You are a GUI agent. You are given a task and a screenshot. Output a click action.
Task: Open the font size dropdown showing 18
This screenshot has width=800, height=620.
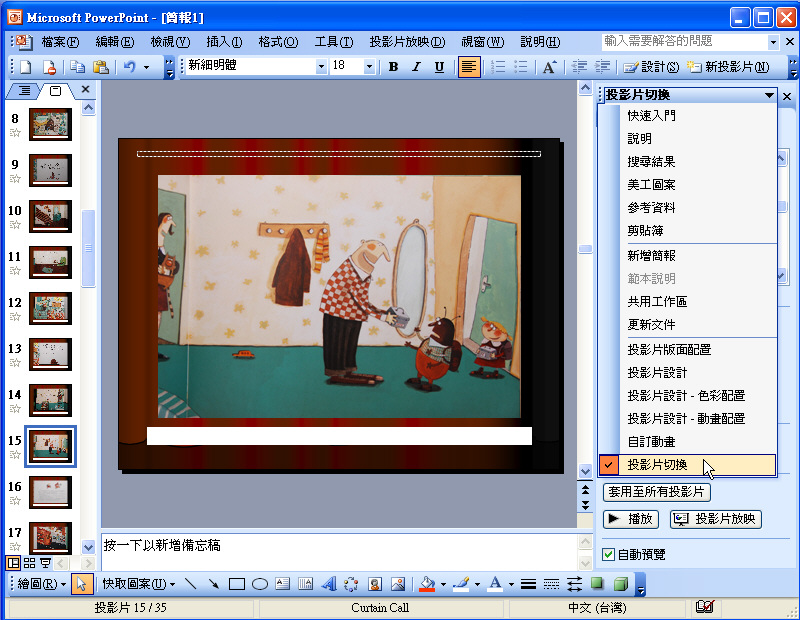[369, 66]
